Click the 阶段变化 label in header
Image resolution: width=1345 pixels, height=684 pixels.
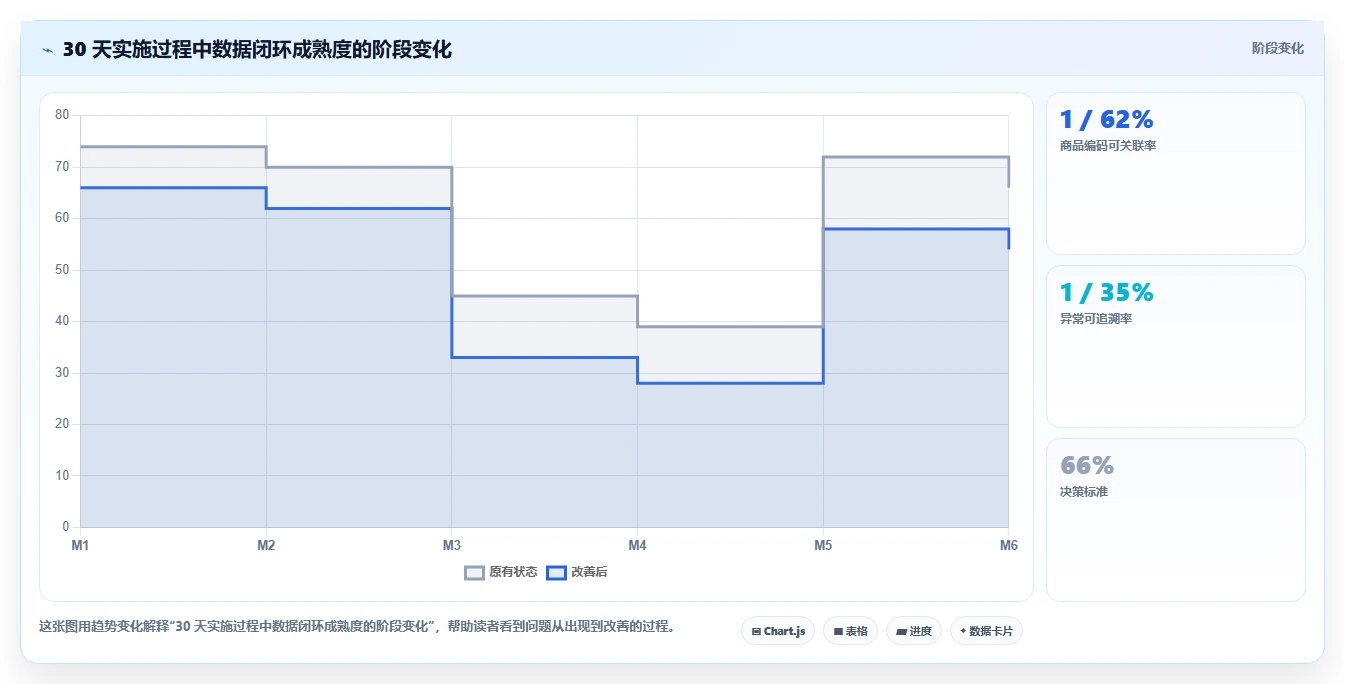click(1277, 48)
